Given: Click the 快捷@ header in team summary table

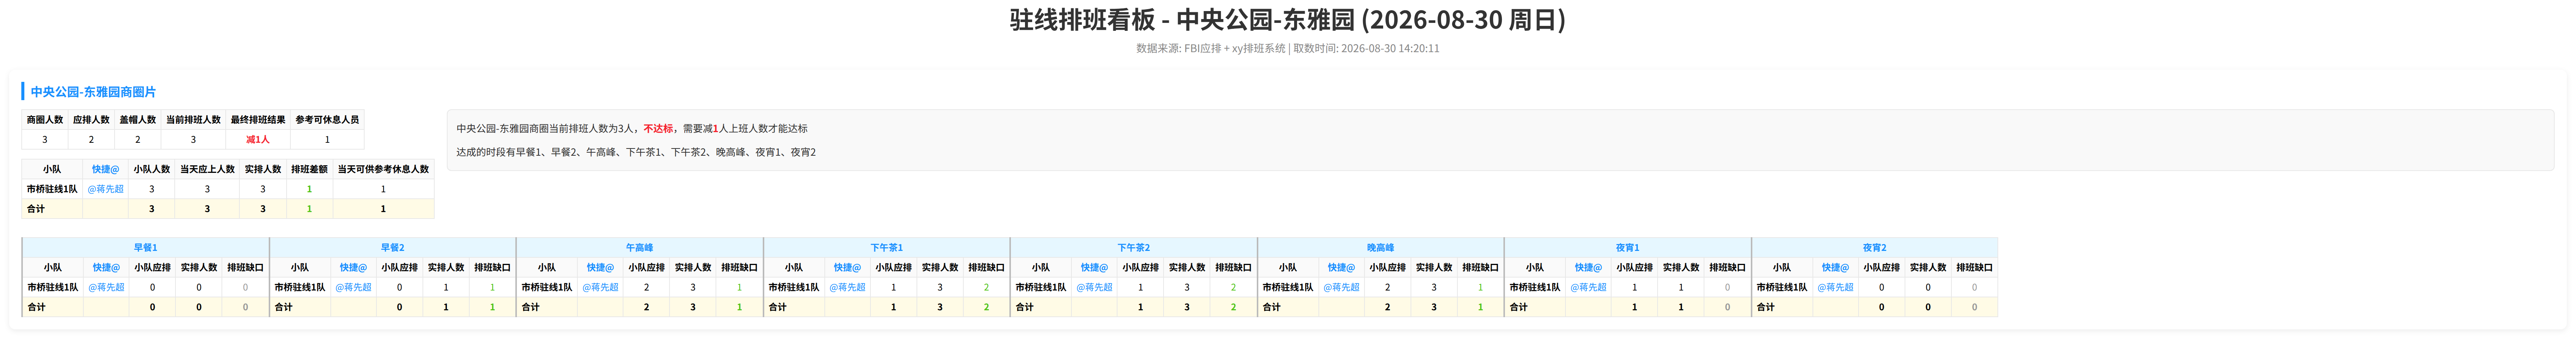Looking at the screenshot, I should pyautogui.click(x=106, y=170).
